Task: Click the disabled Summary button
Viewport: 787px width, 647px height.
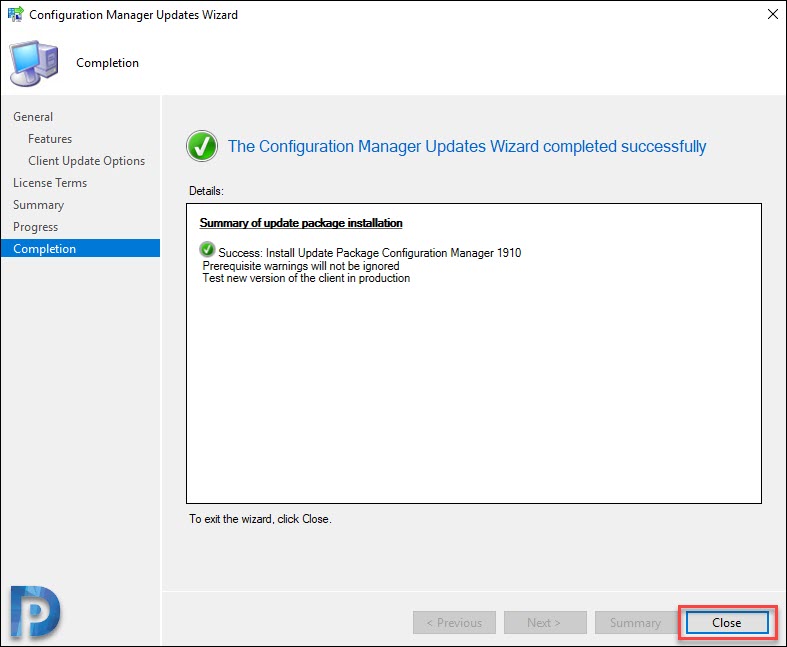Action: 635,622
